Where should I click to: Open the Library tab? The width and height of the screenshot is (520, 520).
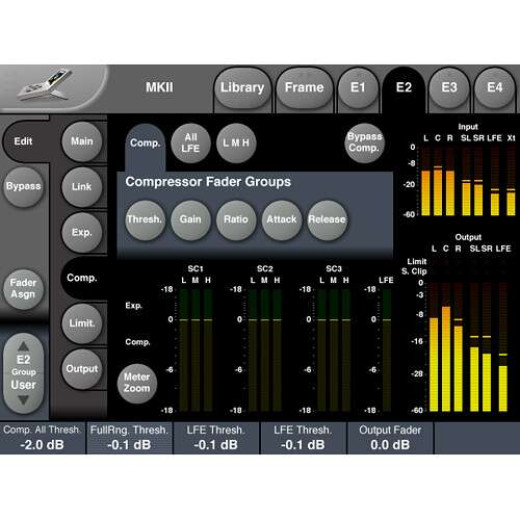(x=242, y=88)
